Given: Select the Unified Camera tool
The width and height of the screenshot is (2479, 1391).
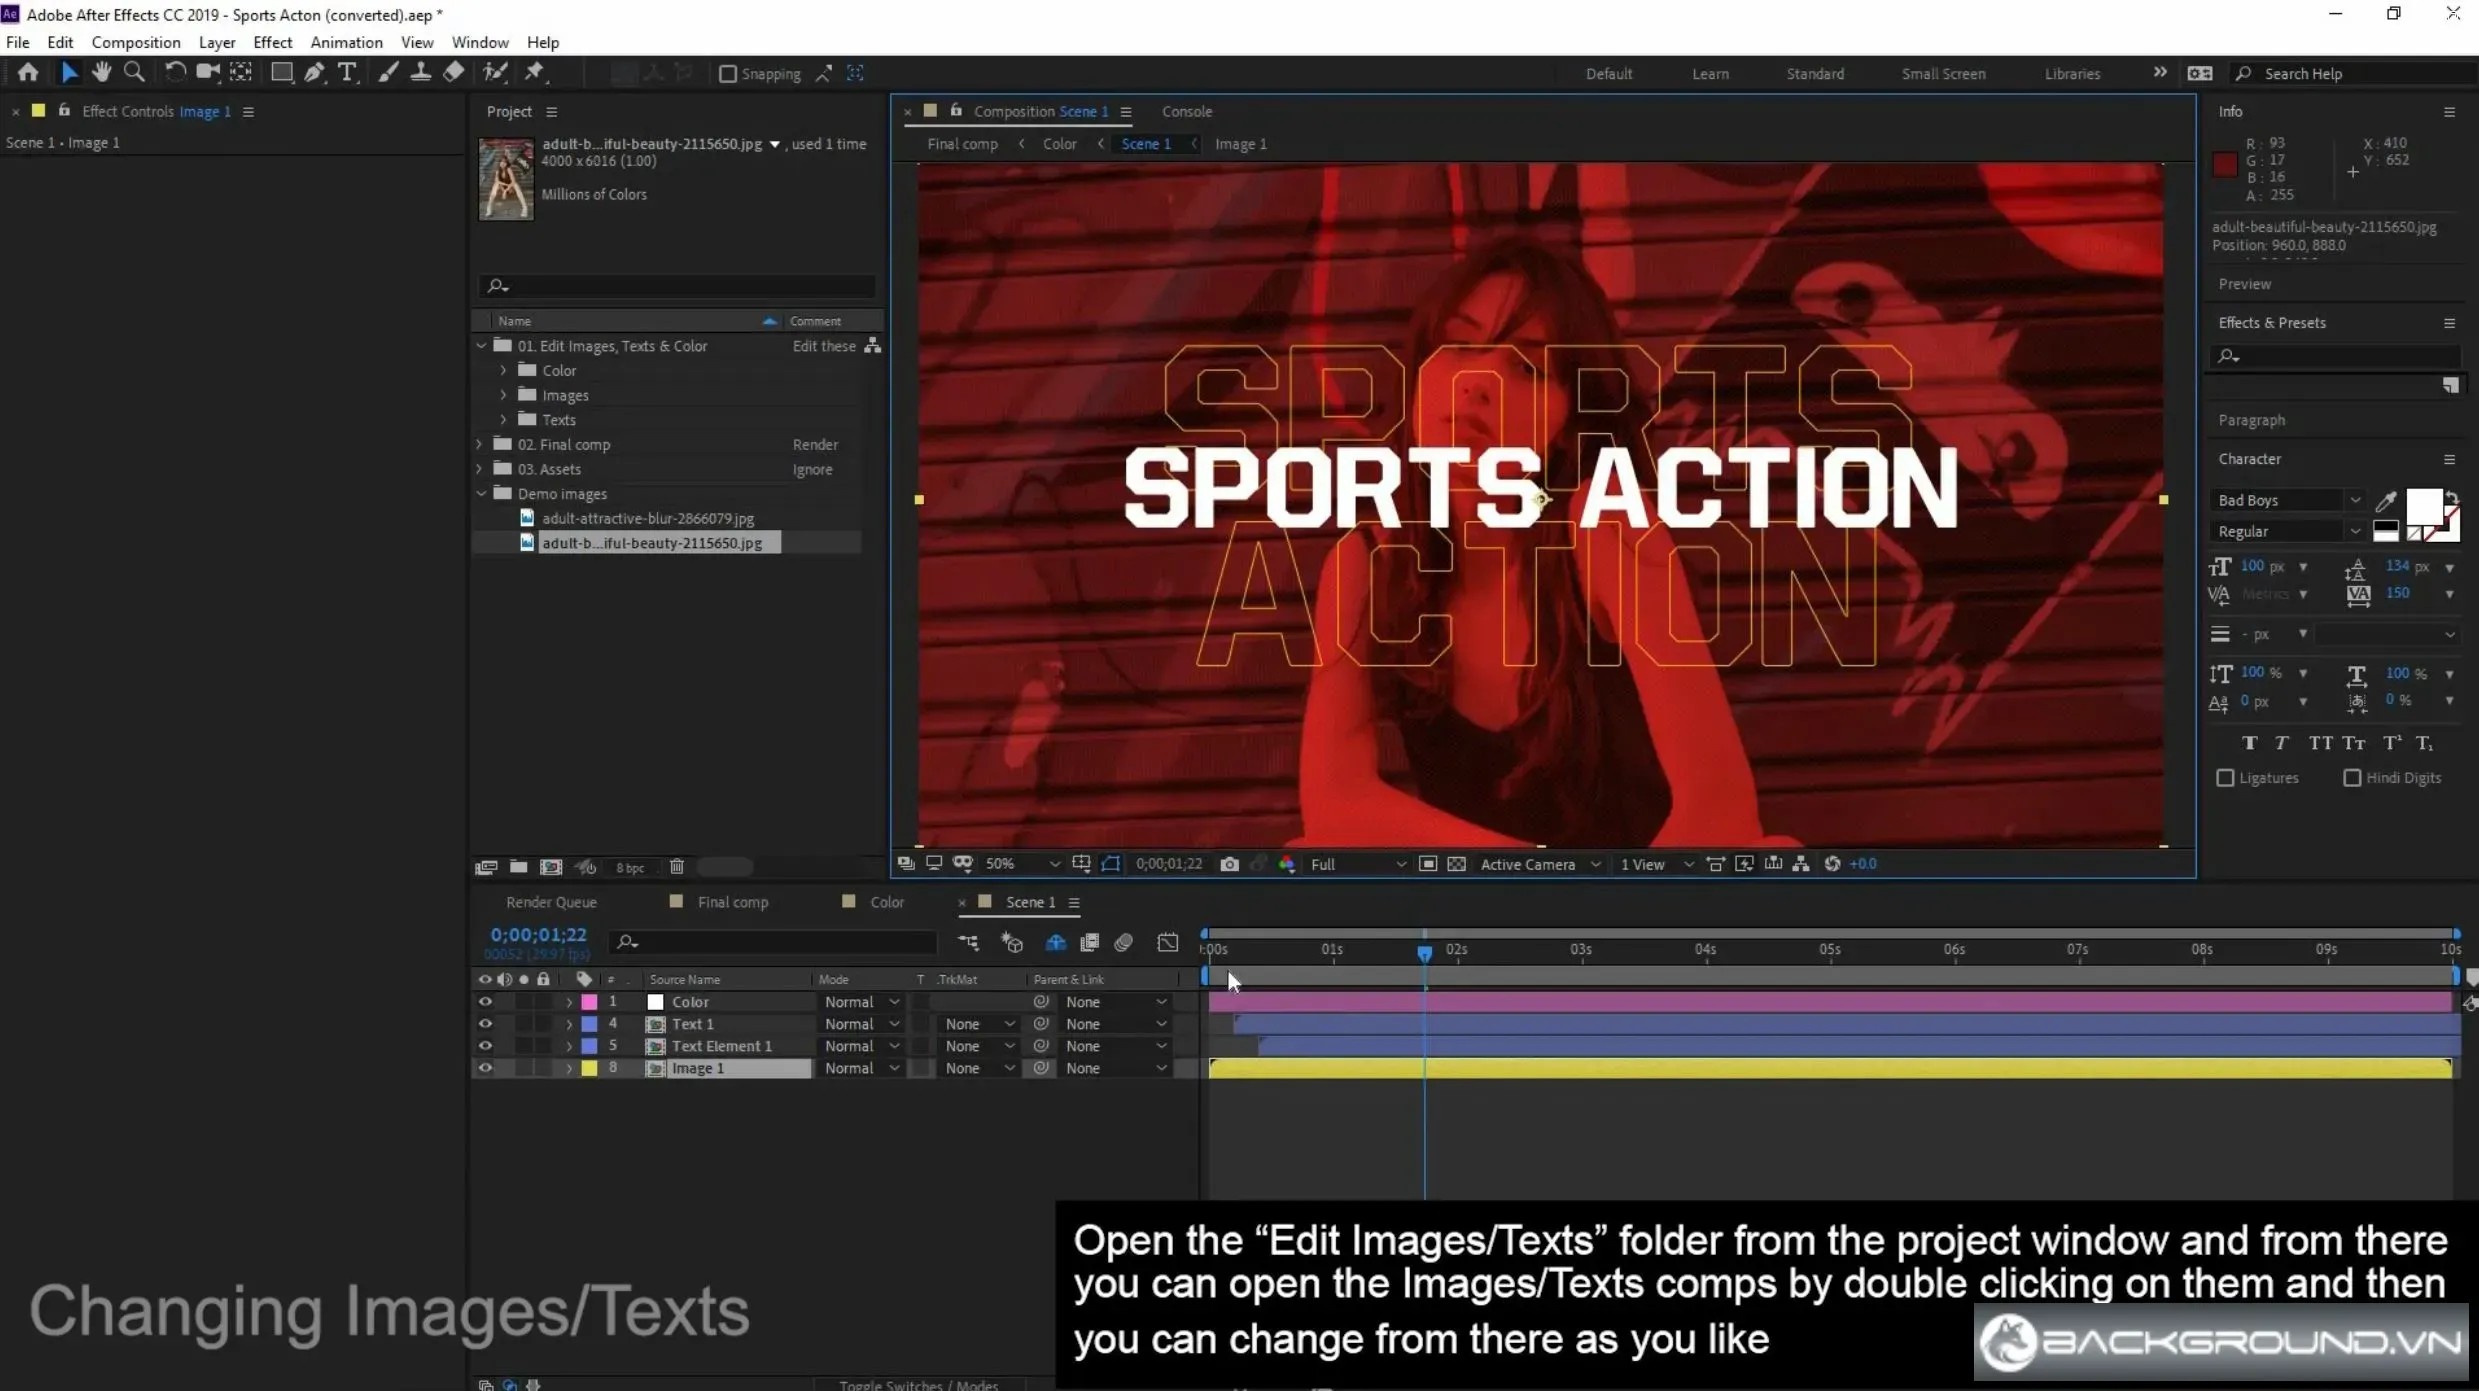Looking at the screenshot, I should click(208, 72).
